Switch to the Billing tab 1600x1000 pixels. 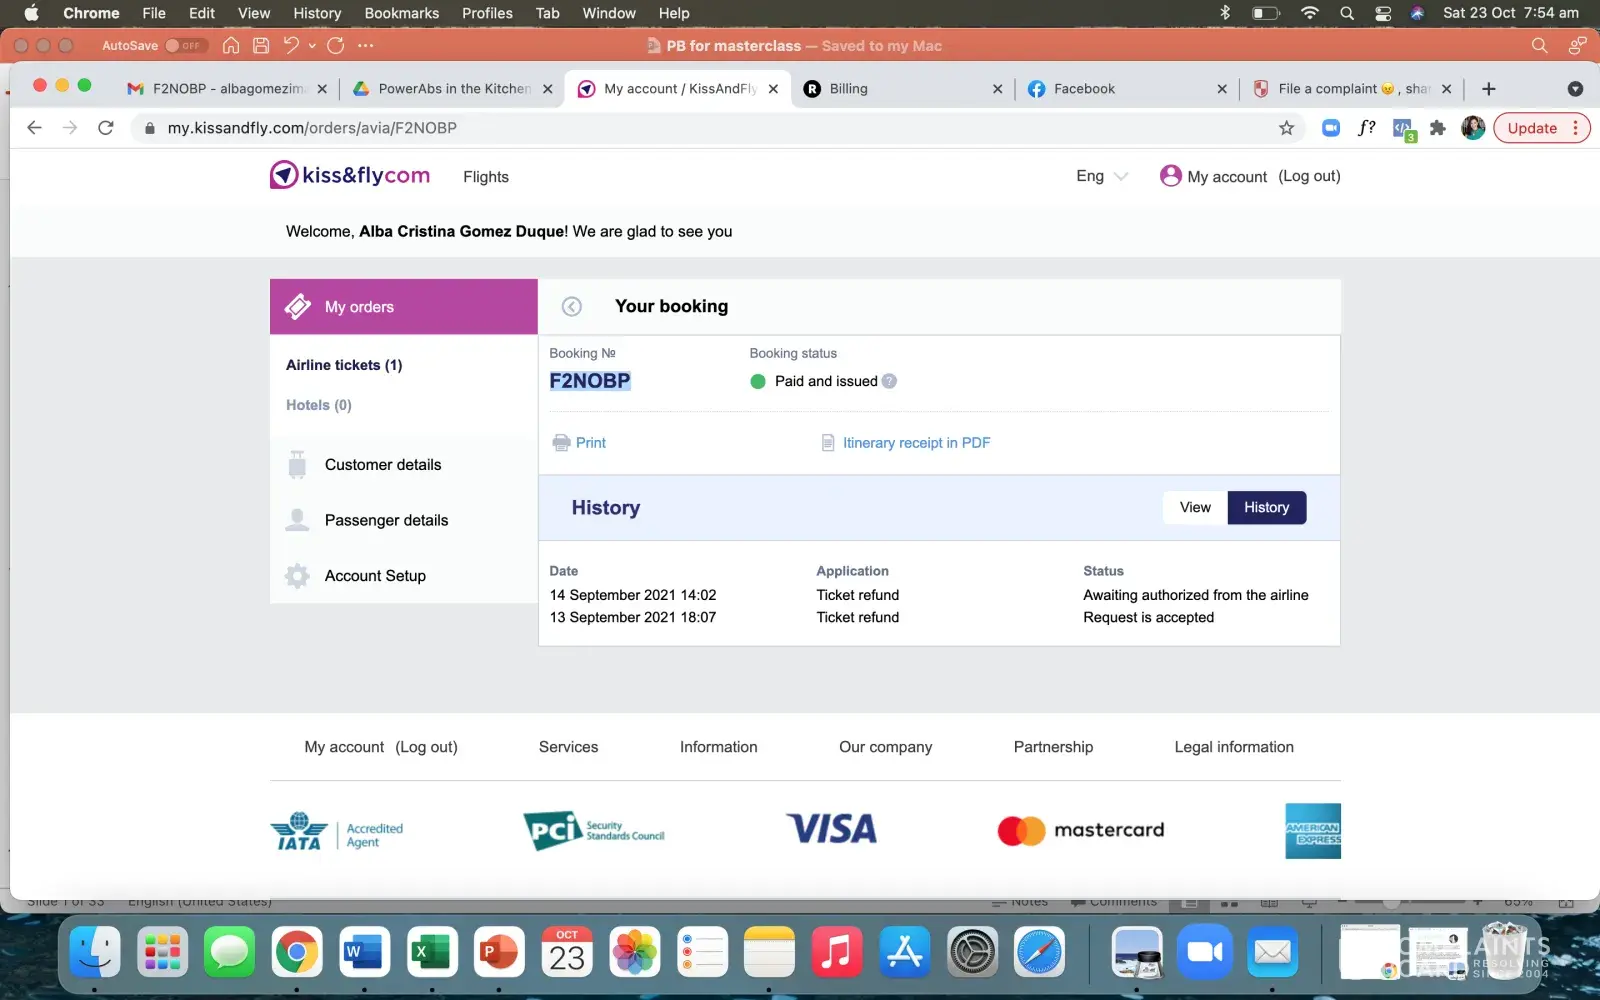(903, 89)
